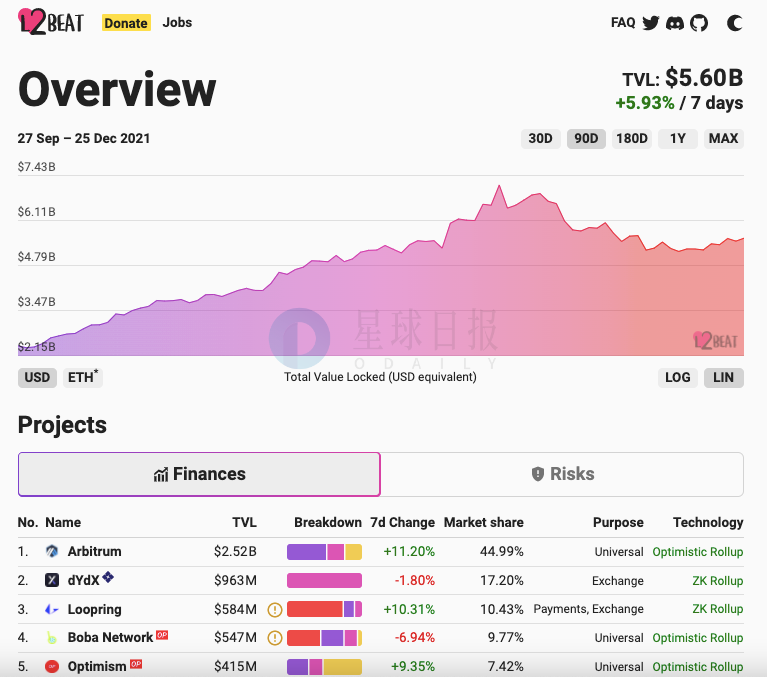
Task: Click Loopring token breakdown bar
Action: point(324,609)
